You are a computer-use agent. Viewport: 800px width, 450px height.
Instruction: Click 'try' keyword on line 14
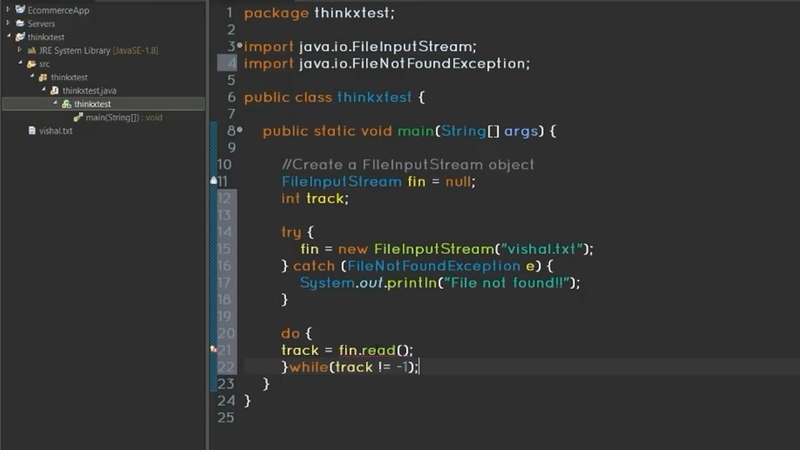pyautogui.click(x=291, y=233)
